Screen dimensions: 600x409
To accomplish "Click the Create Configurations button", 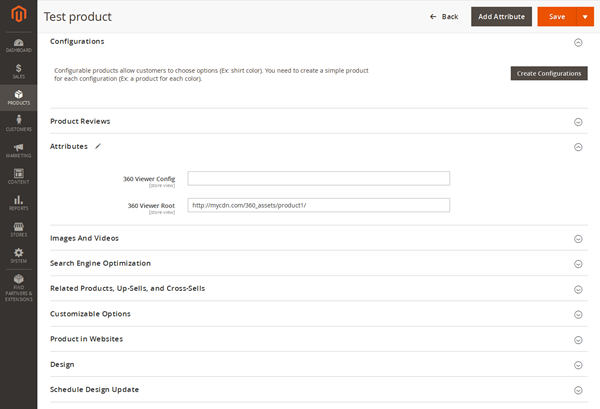I will pyautogui.click(x=549, y=74).
